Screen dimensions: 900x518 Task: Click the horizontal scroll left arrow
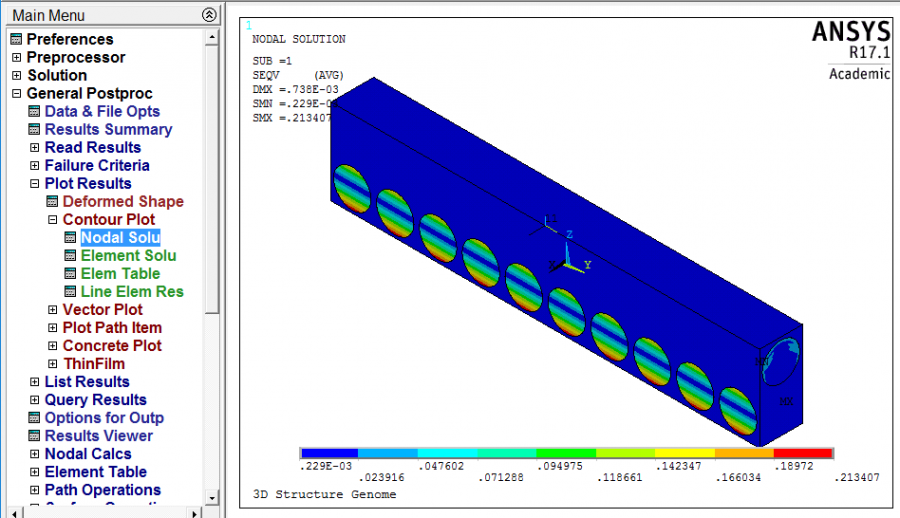[15, 513]
